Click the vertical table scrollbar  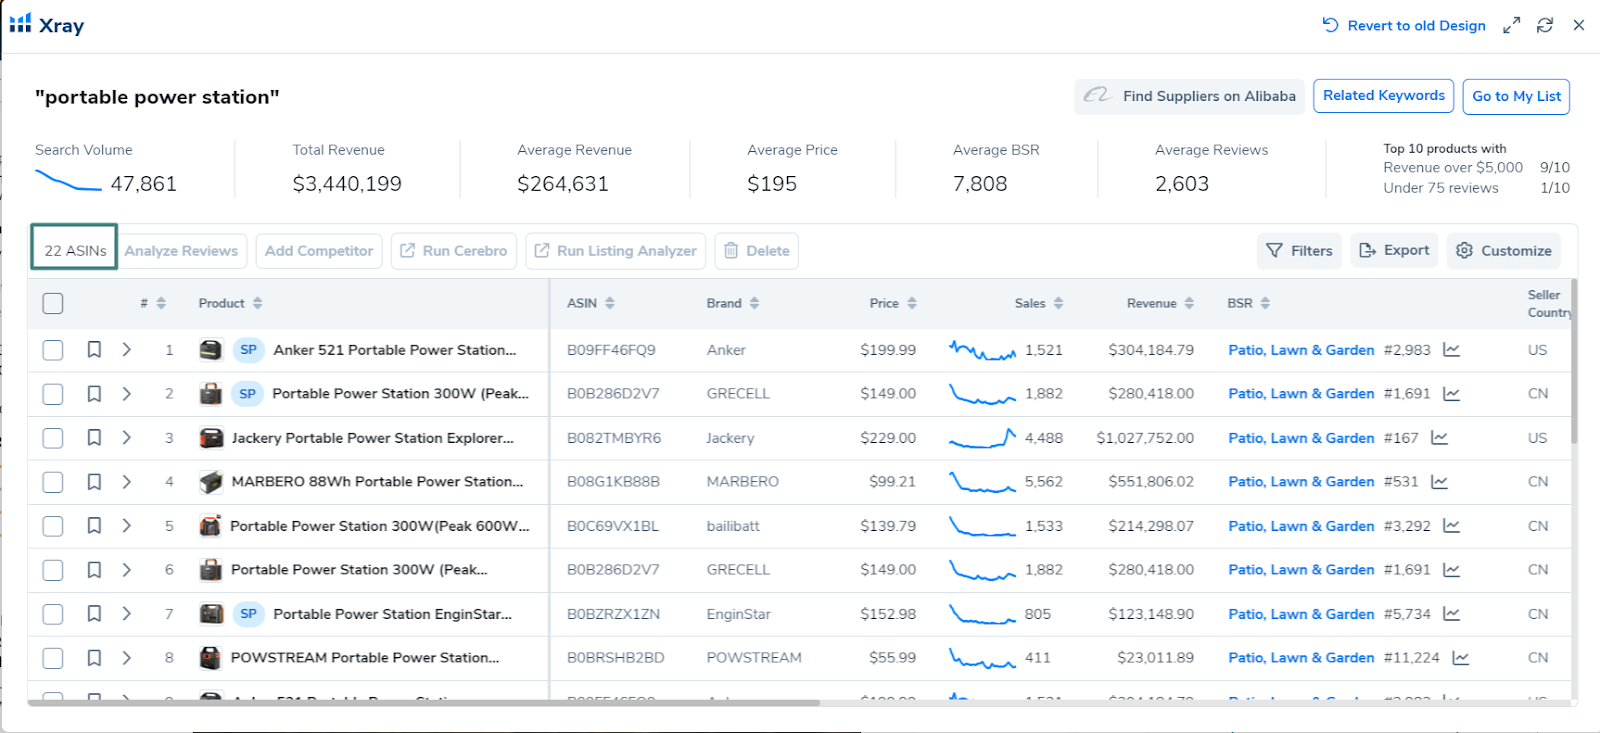[1574, 360]
